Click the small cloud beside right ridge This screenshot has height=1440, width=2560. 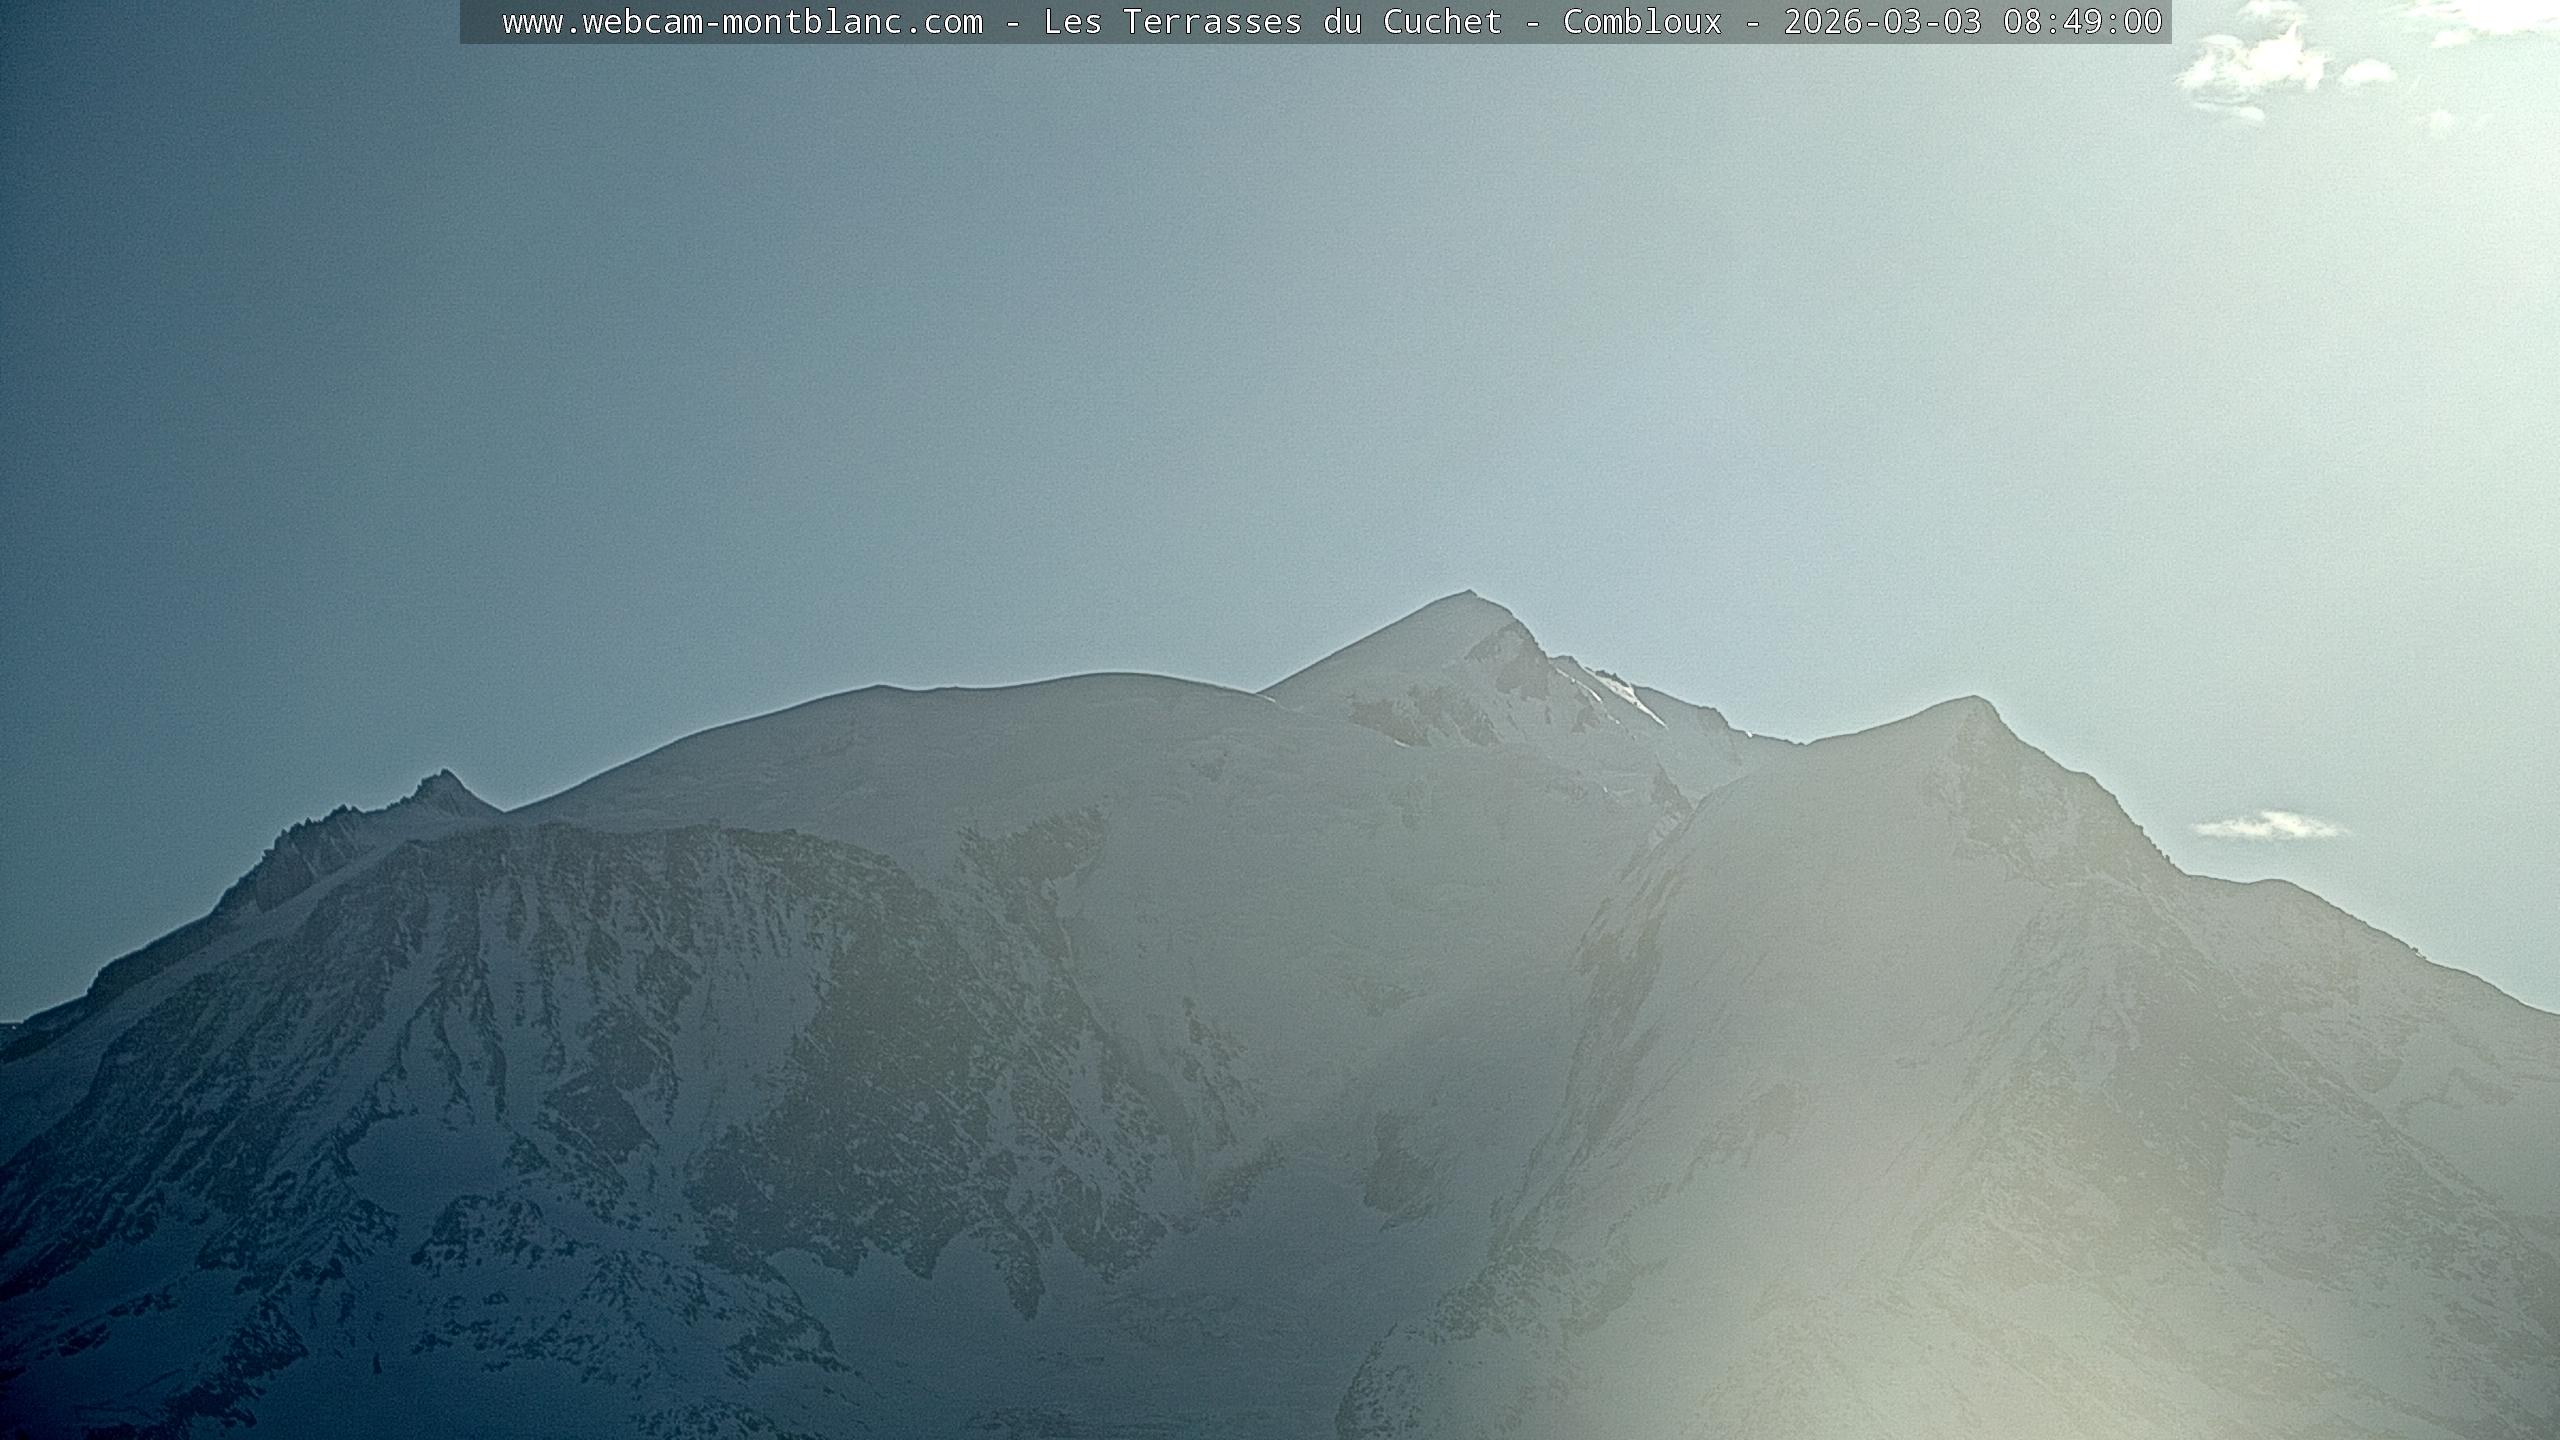pyautogui.click(x=2268, y=826)
